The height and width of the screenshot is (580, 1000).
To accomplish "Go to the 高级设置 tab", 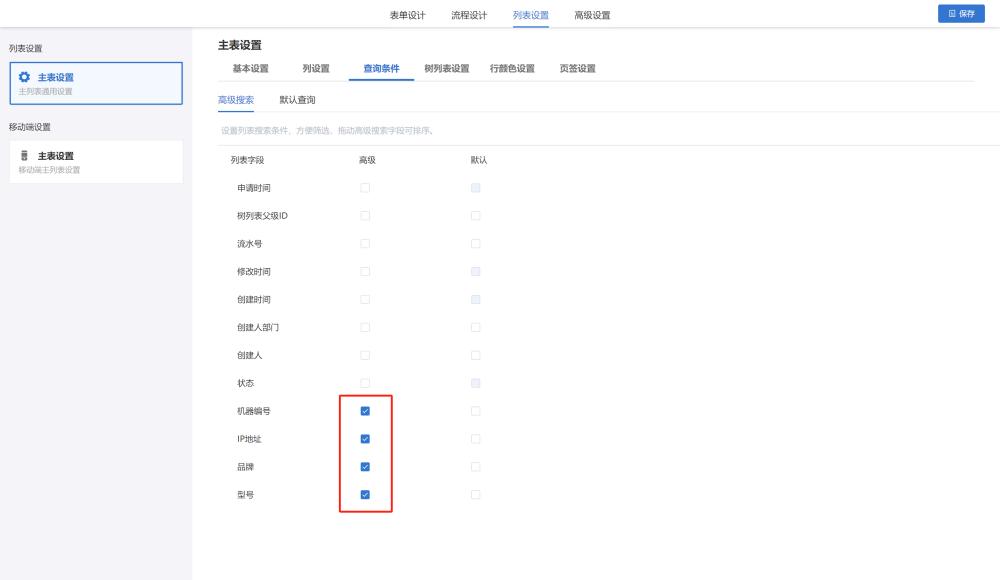I will pos(592,15).
